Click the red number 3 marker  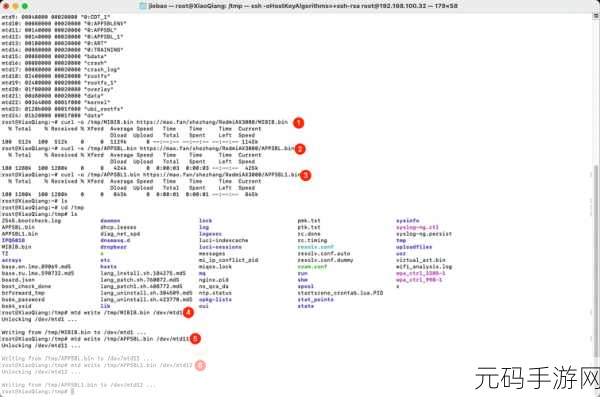click(x=305, y=175)
